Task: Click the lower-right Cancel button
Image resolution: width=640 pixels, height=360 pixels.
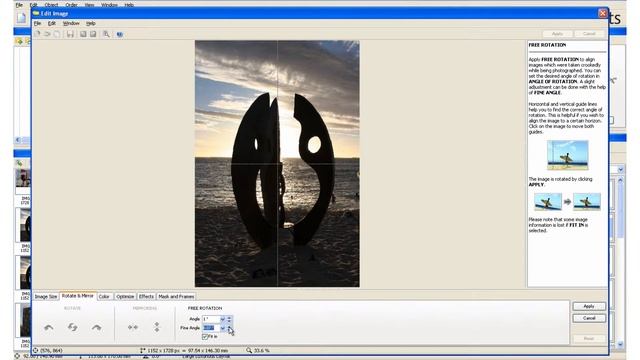Action: [589, 318]
